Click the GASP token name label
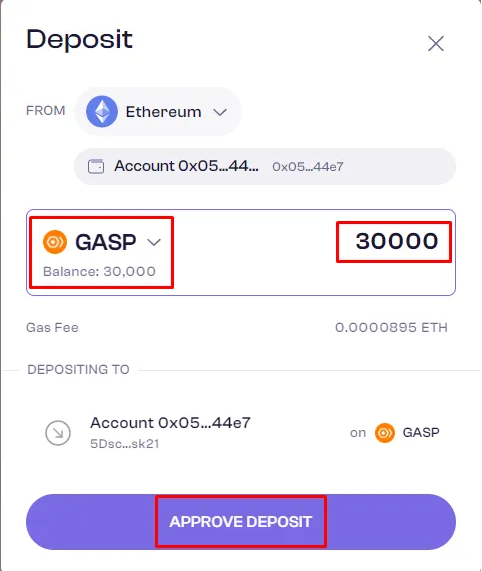This screenshot has width=482, height=571. click(x=106, y=242)
